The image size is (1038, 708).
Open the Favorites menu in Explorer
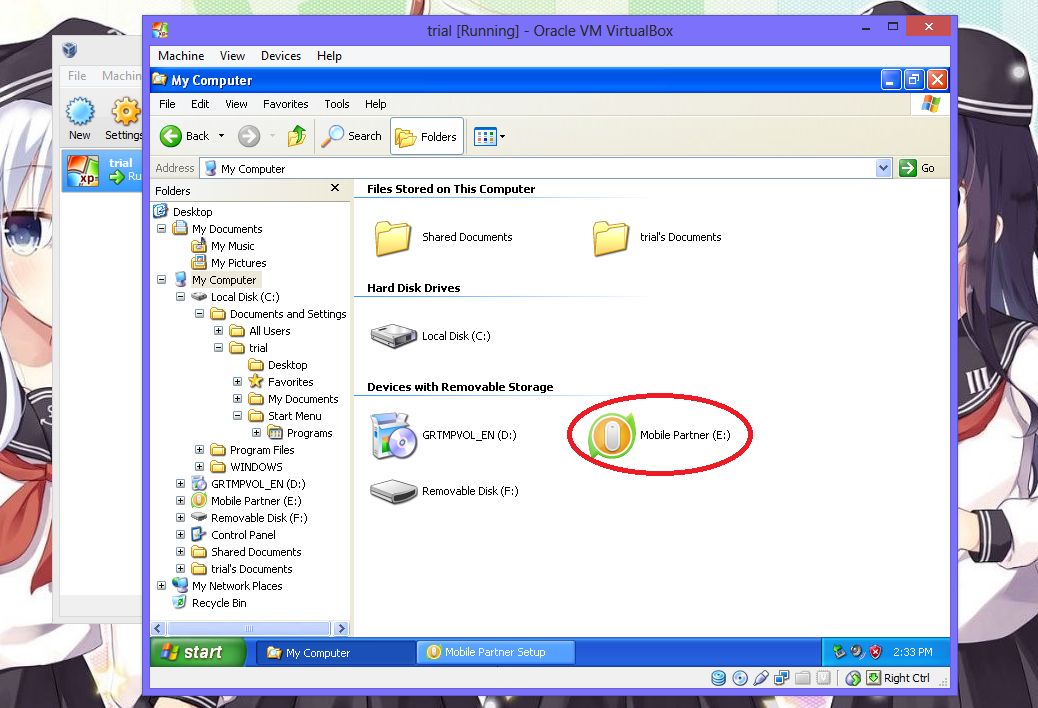[285, 104]
